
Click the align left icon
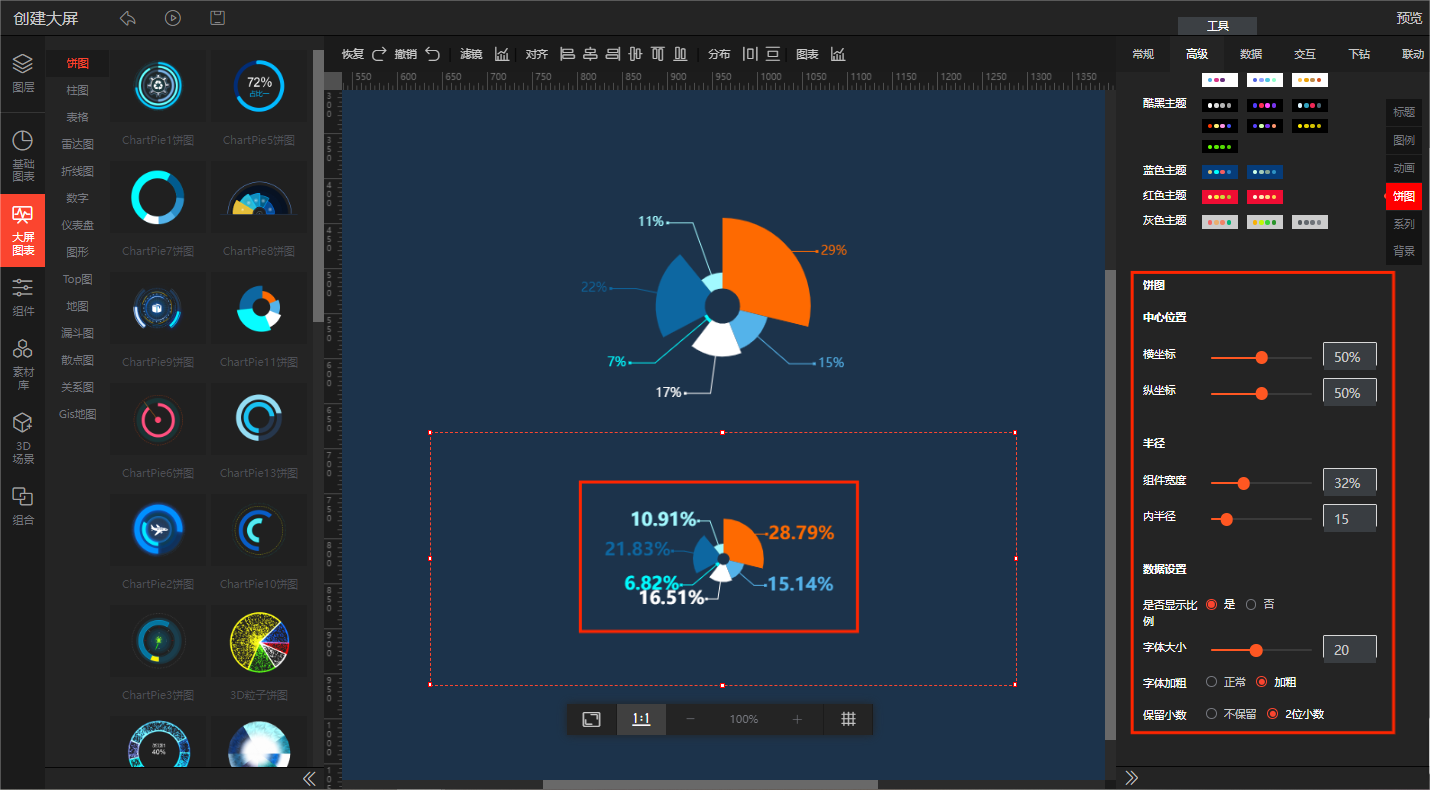point(567,54)
